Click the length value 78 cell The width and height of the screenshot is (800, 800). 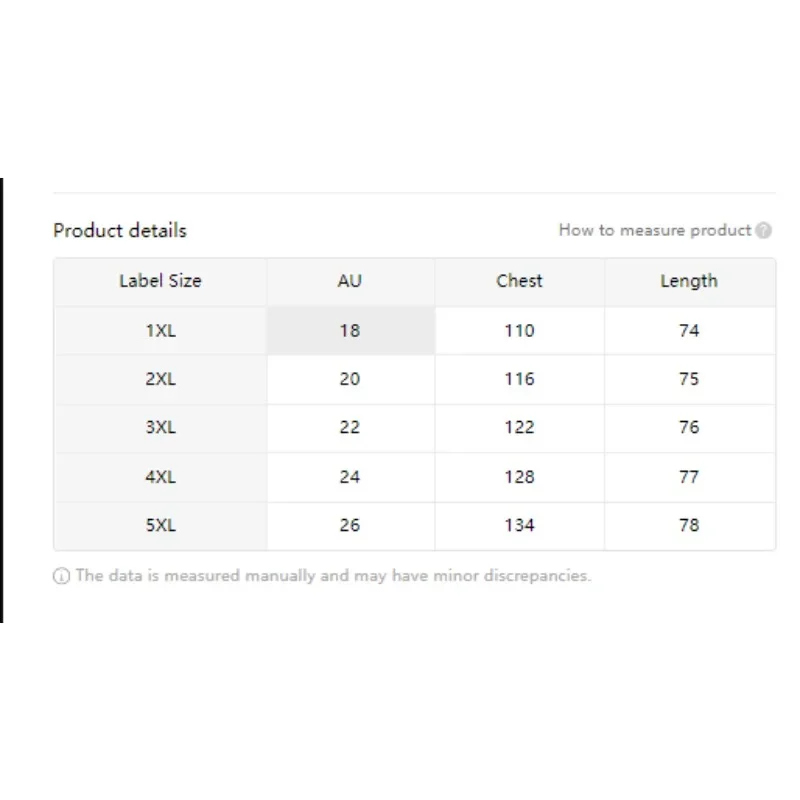tap(689, 526)
